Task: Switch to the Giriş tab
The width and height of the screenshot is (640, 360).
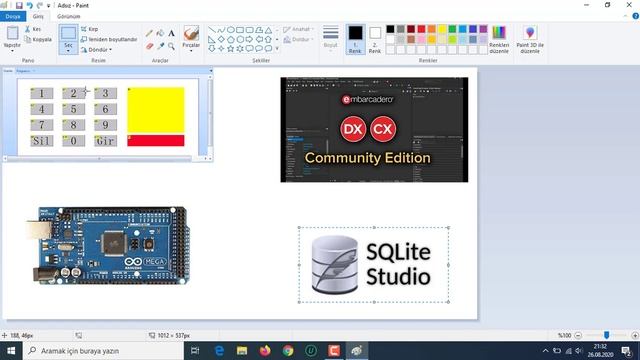Action: (38, 16)
